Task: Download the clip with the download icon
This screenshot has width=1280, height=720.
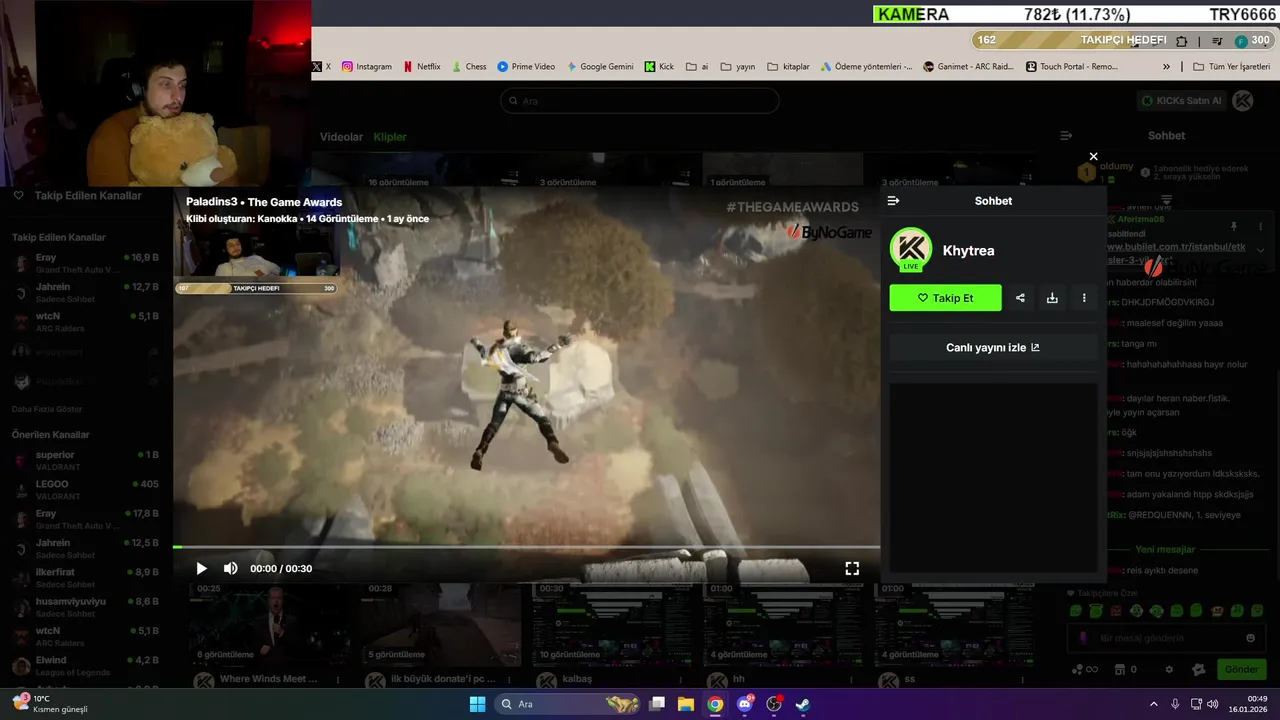Action: tap(1052, 298)
